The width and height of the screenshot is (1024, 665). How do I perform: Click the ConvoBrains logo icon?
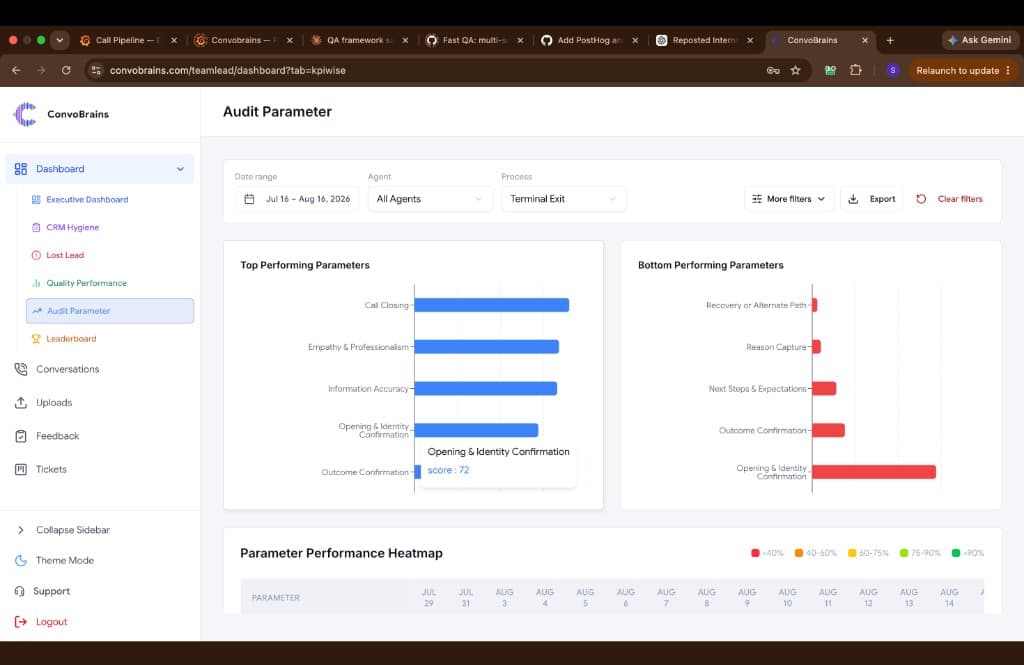[25, 114]
